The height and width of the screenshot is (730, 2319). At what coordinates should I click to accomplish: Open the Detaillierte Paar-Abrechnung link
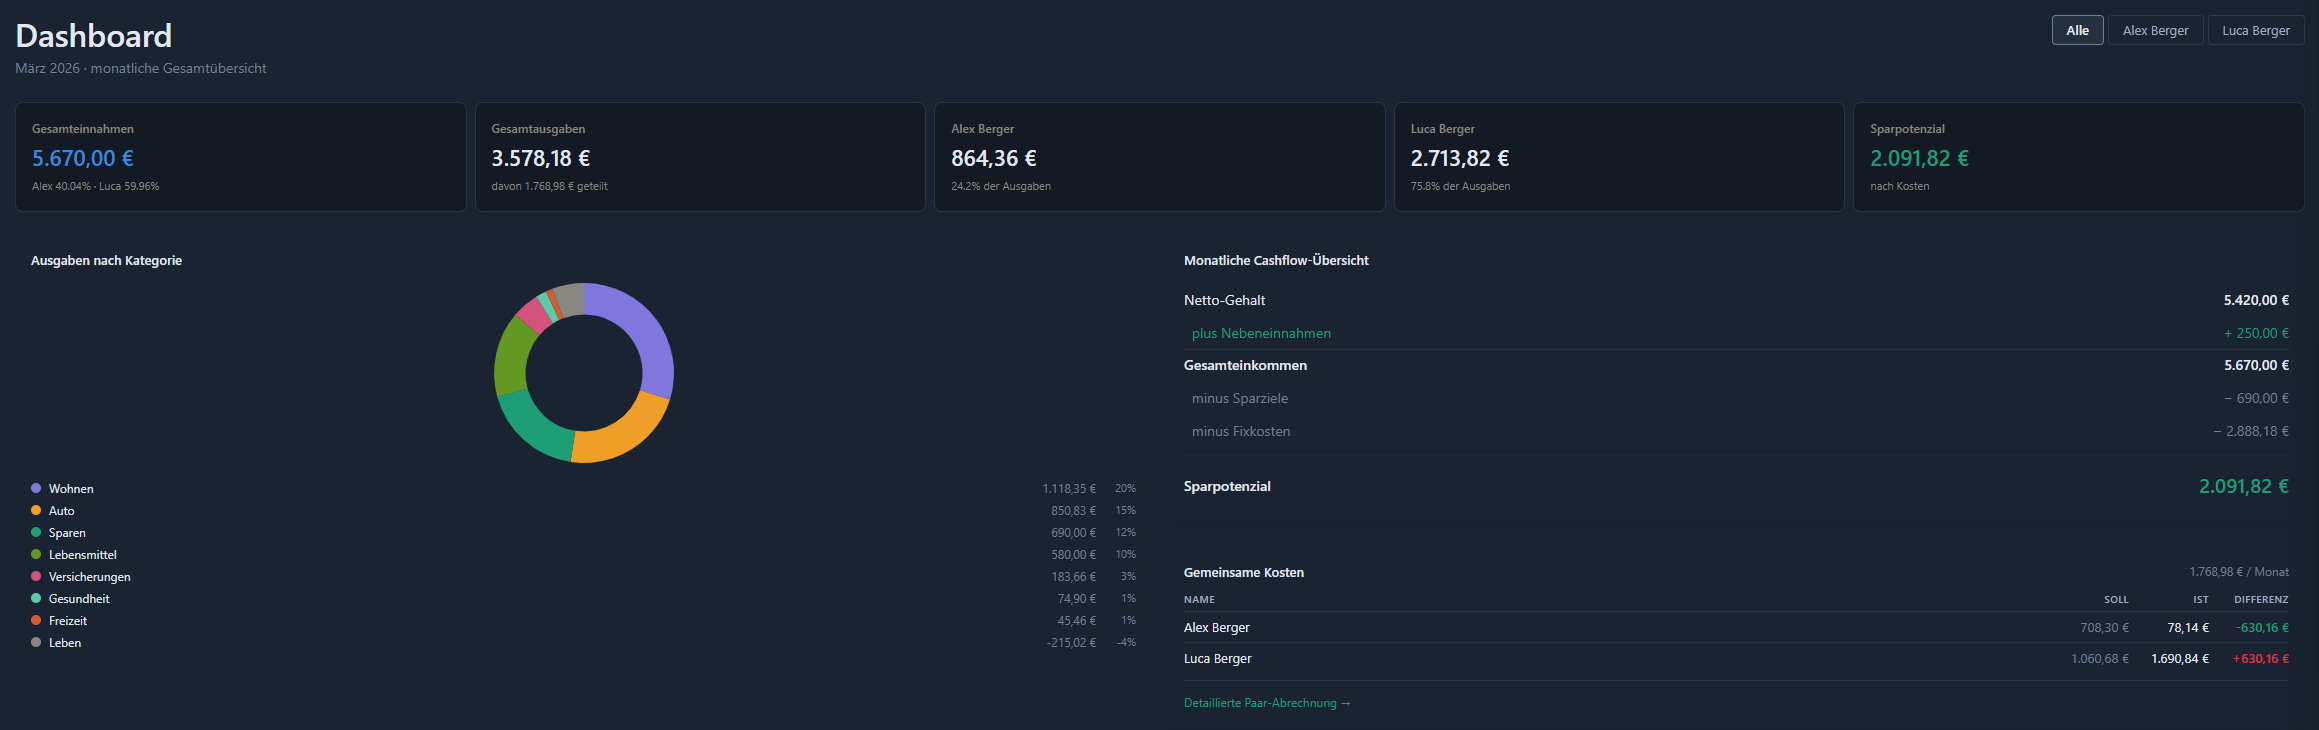[1267, 703]
